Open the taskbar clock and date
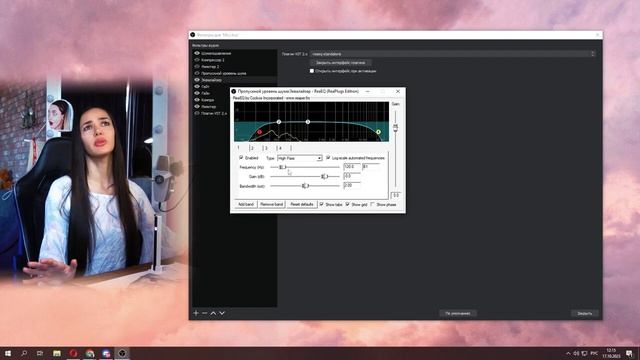This screenshot has width=640, height=360. 611,353
